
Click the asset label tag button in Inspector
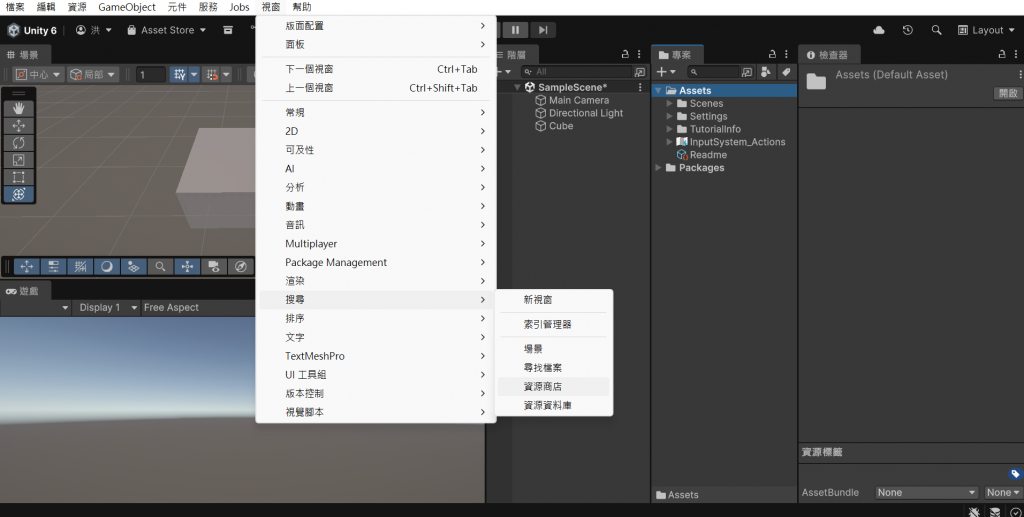[x=1014, y=474]
